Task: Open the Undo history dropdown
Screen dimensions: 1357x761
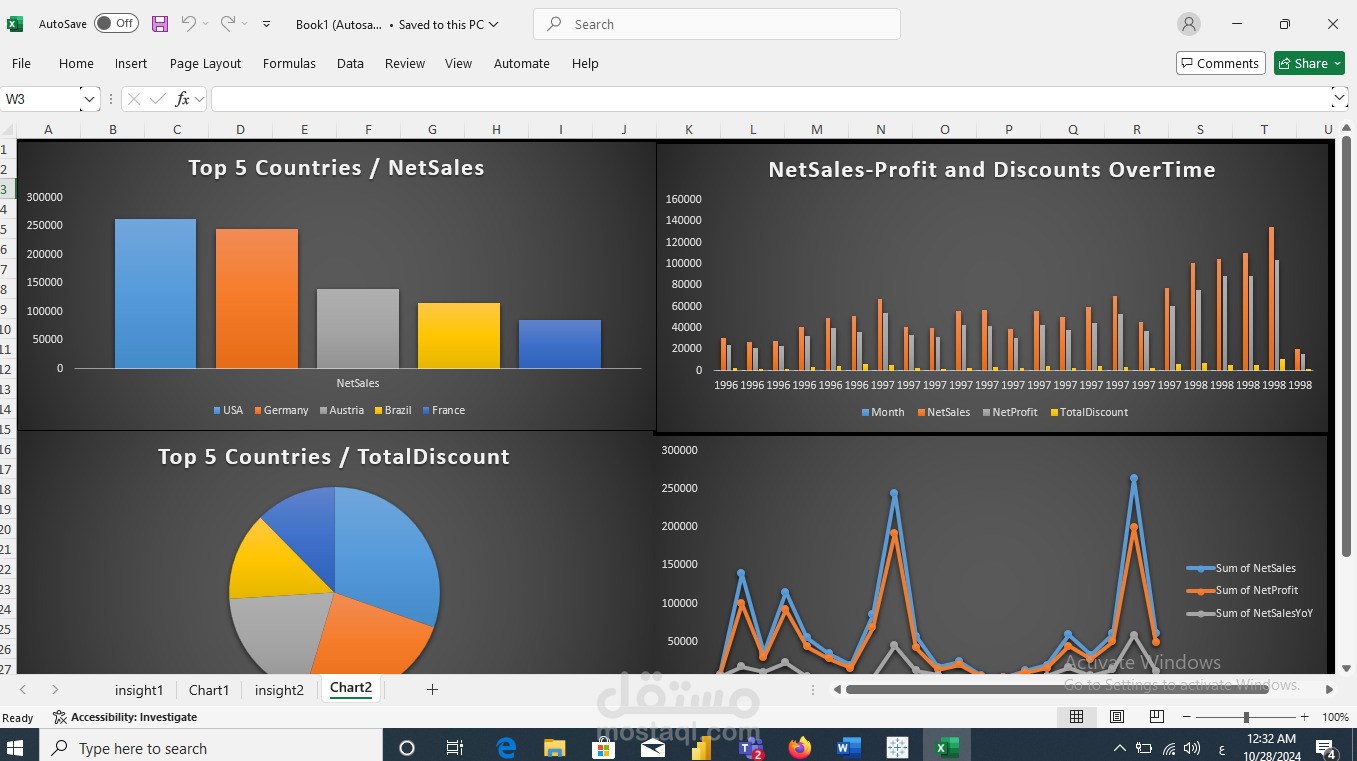Action: pos(206,24)
